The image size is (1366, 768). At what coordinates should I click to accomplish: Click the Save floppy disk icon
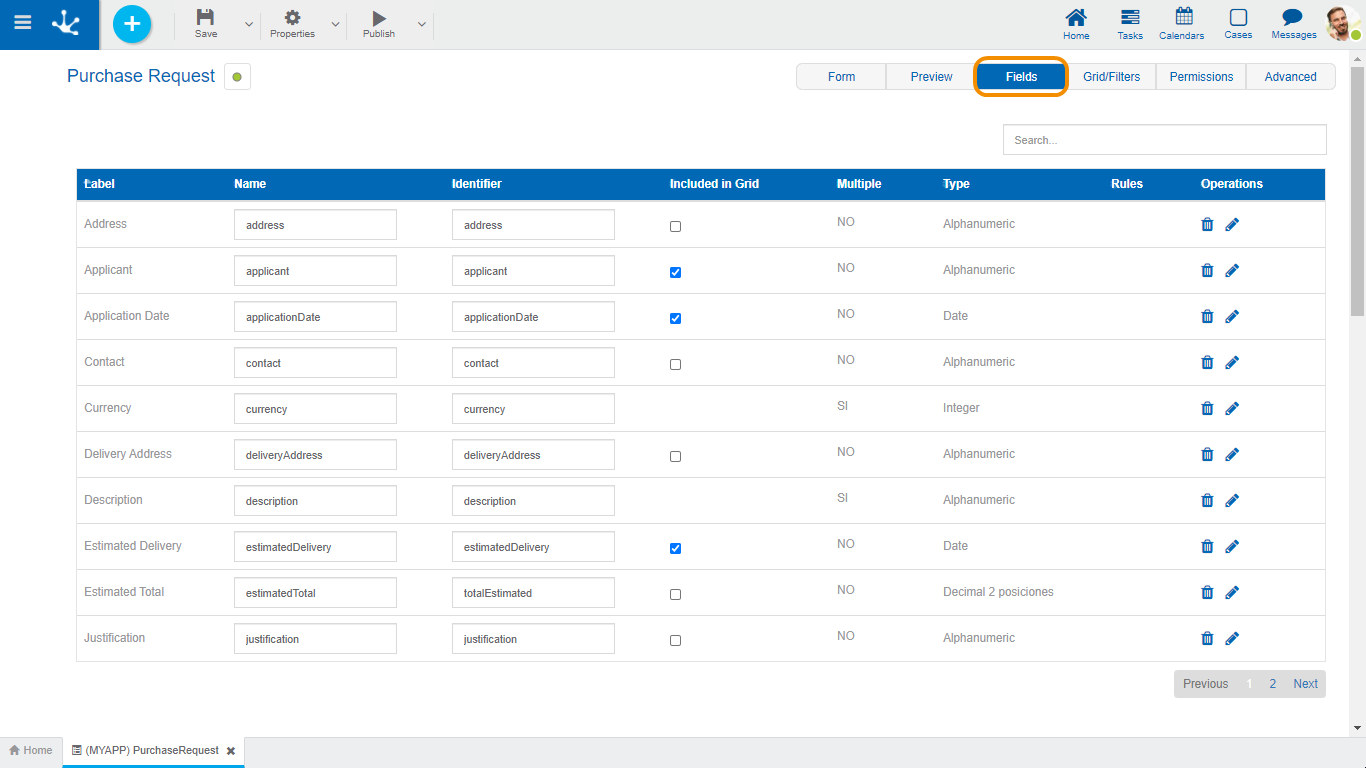(x=205, y=18)
